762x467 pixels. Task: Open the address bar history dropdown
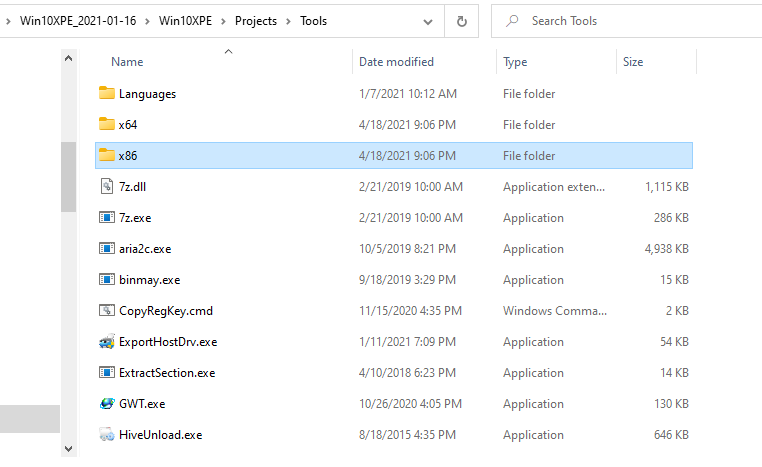[428, 22]
